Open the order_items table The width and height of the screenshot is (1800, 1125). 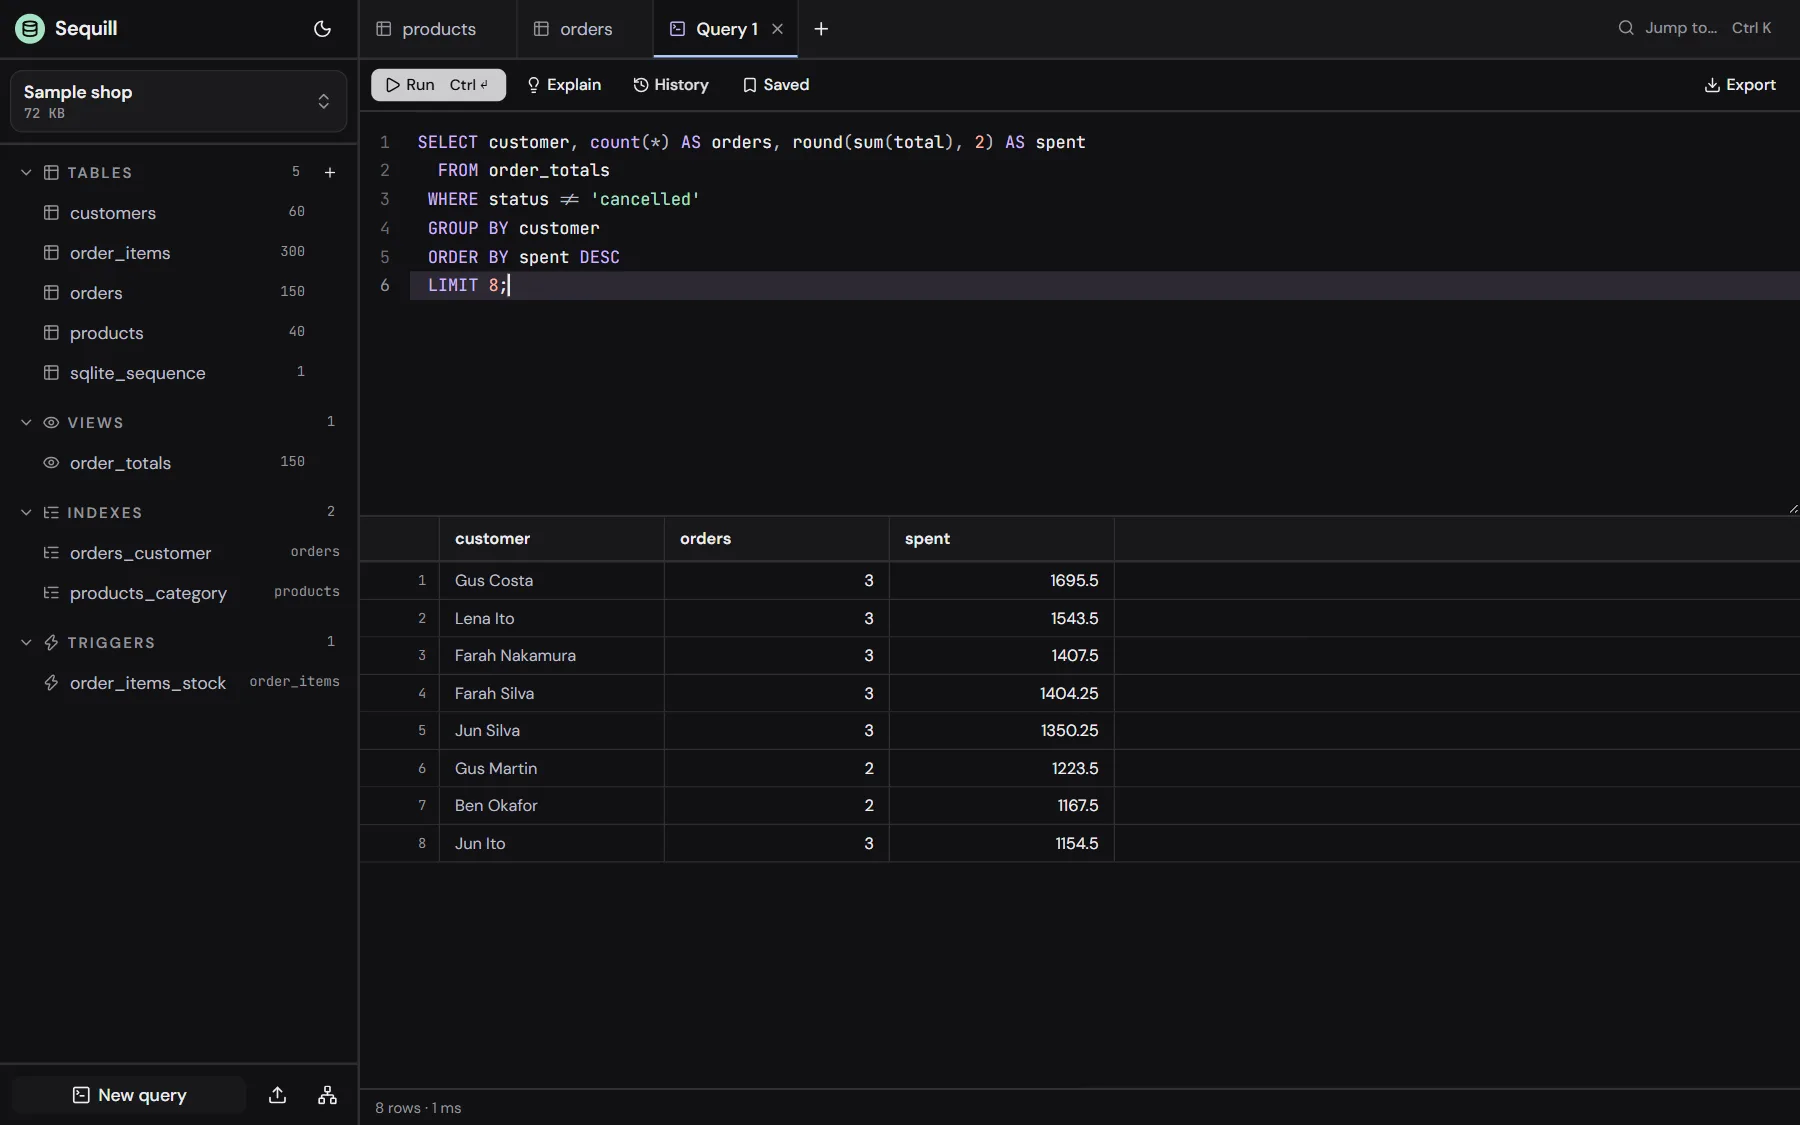point(178,253)
